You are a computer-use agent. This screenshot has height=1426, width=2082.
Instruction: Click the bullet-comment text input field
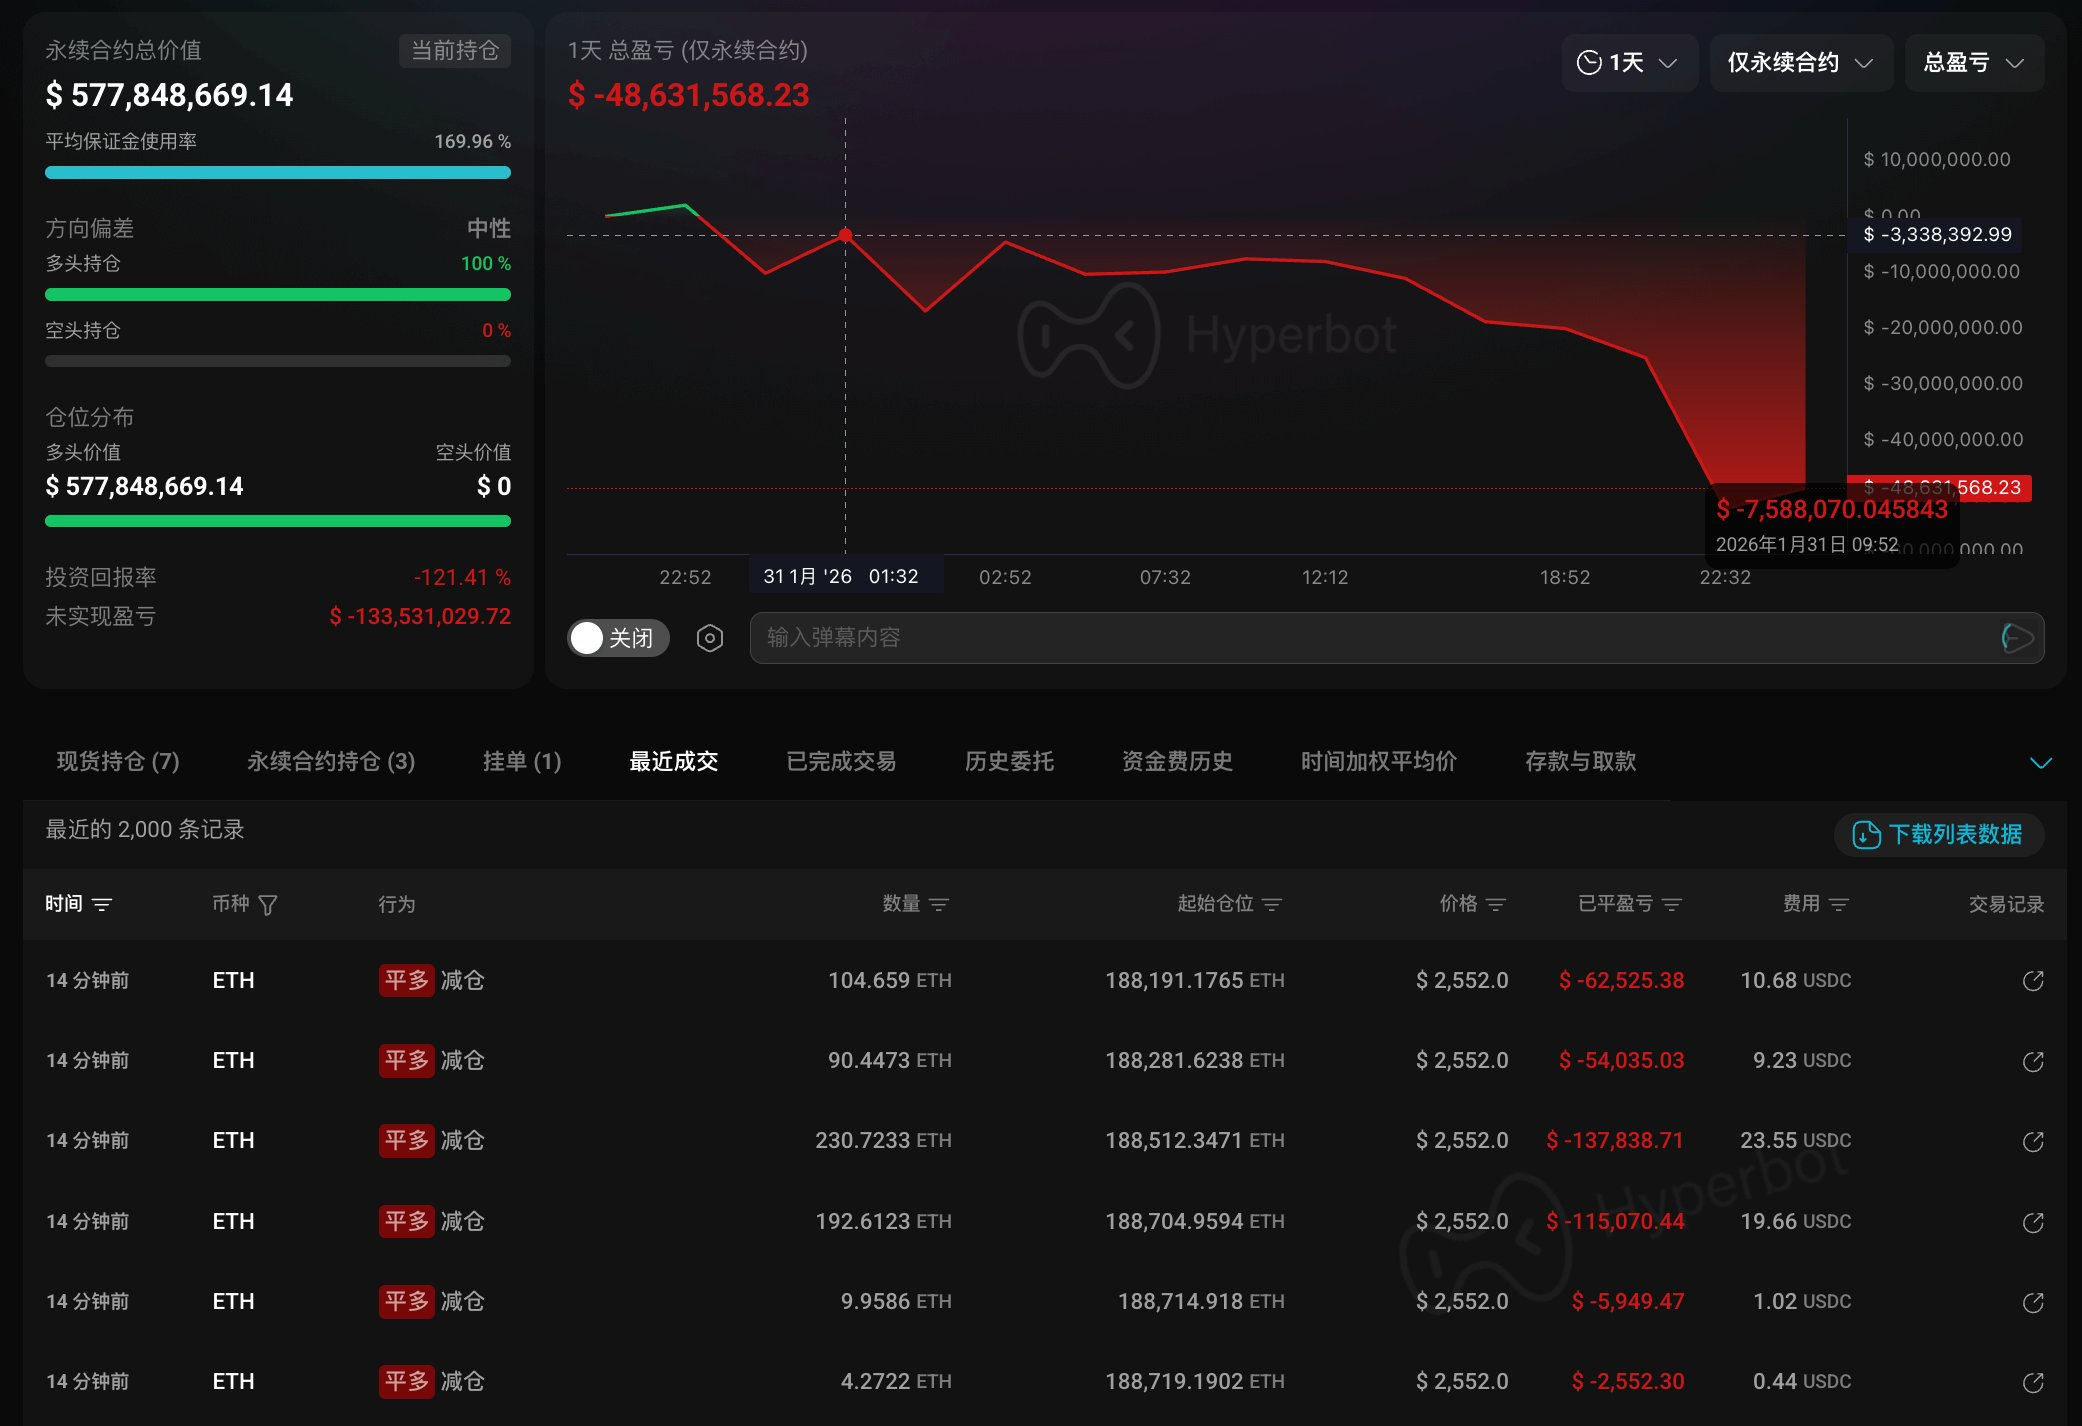[1370, 638]
